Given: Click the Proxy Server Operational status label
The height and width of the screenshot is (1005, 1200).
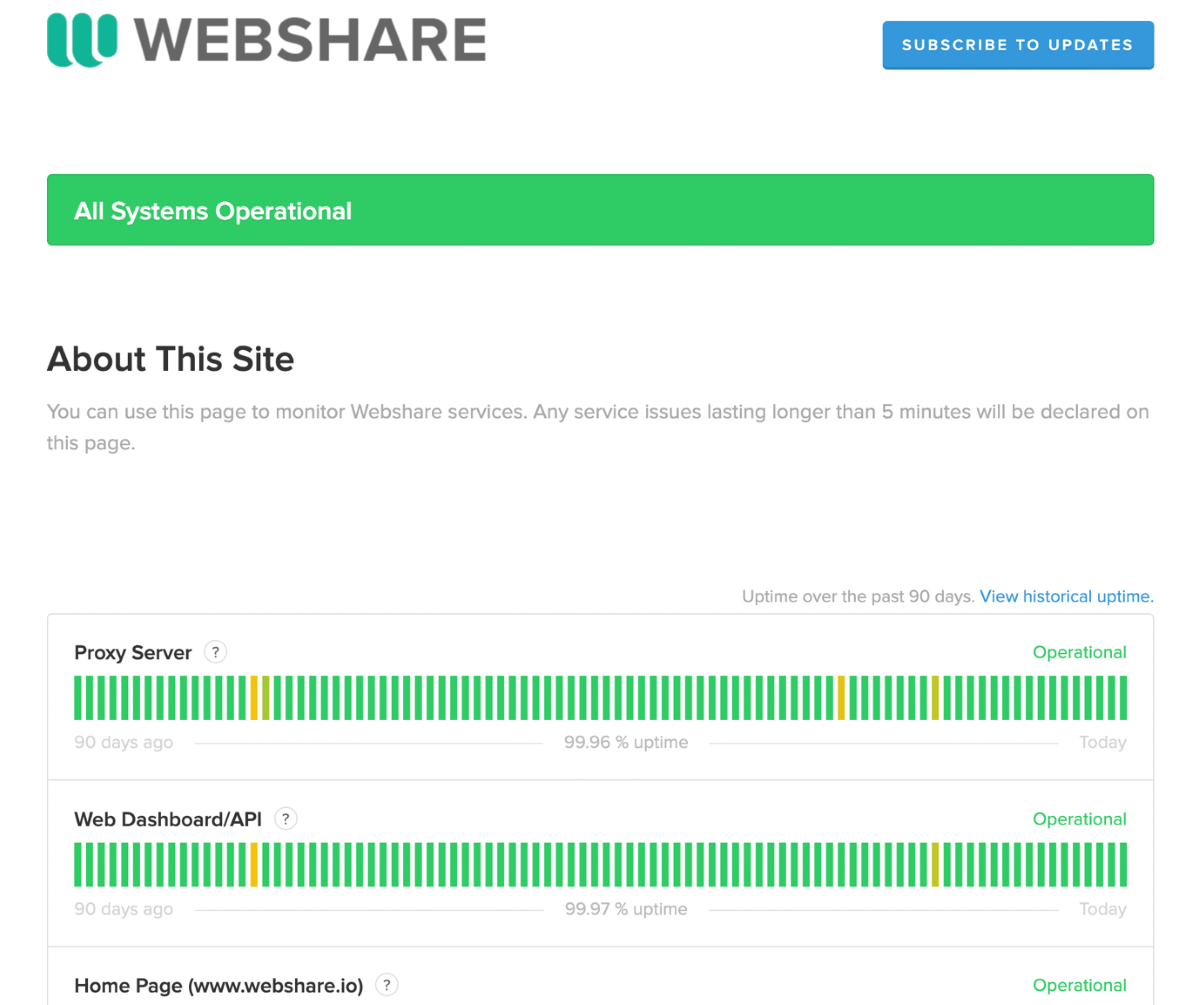Looking at the screenshot, I should [x=1080, y=652].
